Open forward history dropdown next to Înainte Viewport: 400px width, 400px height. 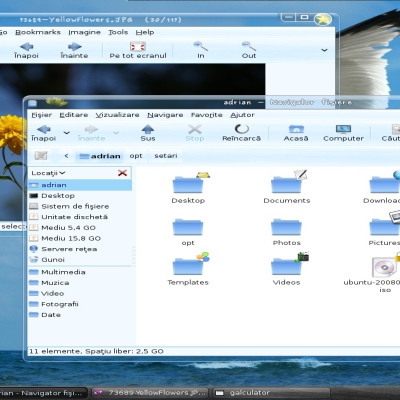tap(116, 133)
